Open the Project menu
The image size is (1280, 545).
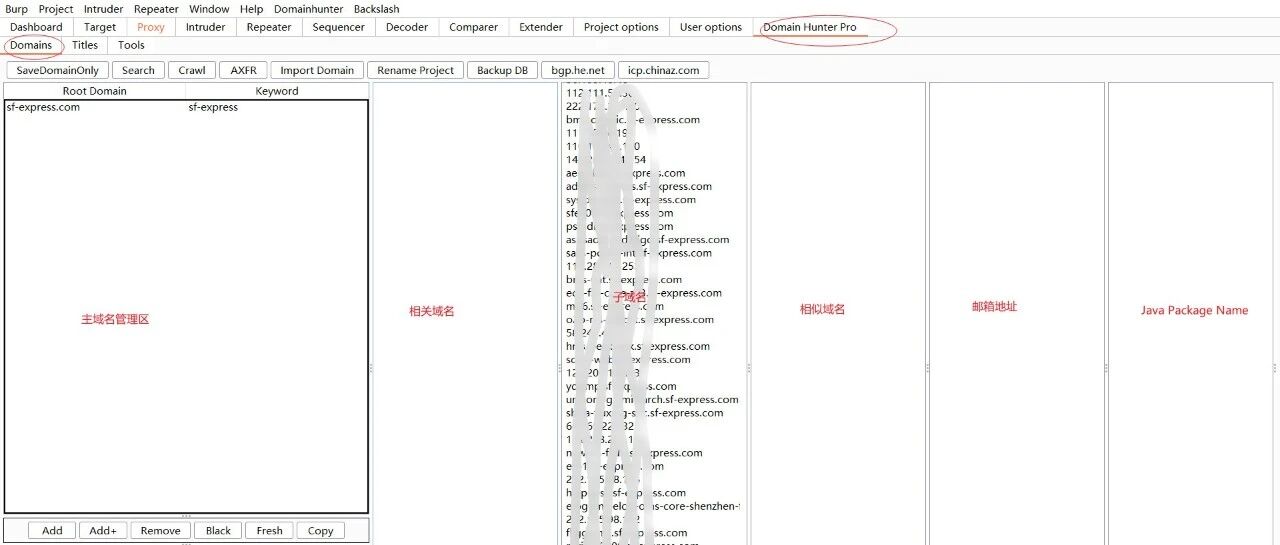point(56,9)
